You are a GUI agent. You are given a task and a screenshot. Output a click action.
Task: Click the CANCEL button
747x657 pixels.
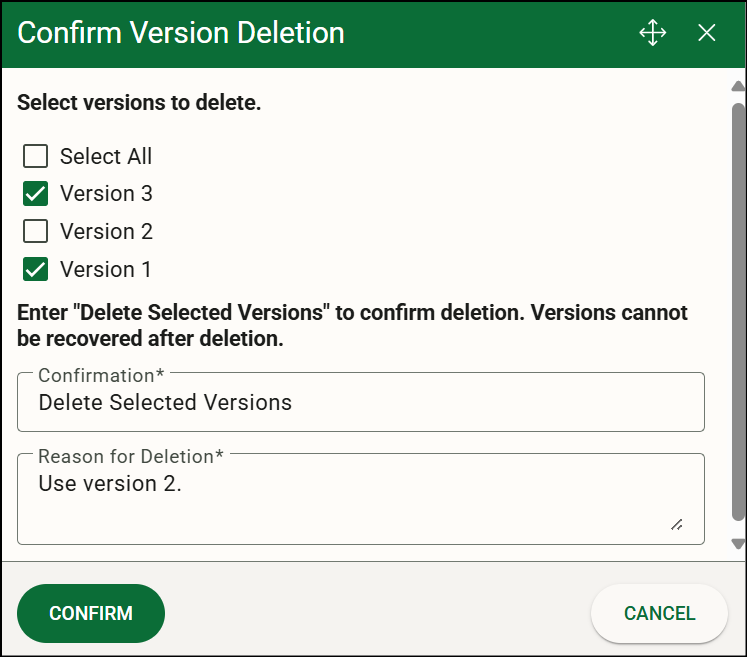659,613
